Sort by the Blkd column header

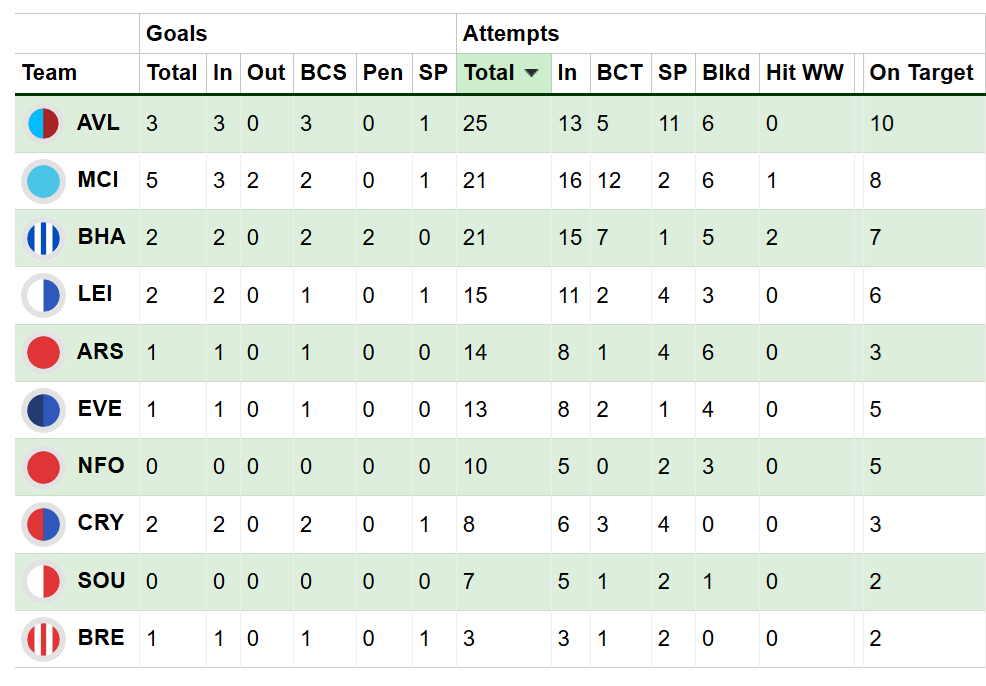point(726,73)
